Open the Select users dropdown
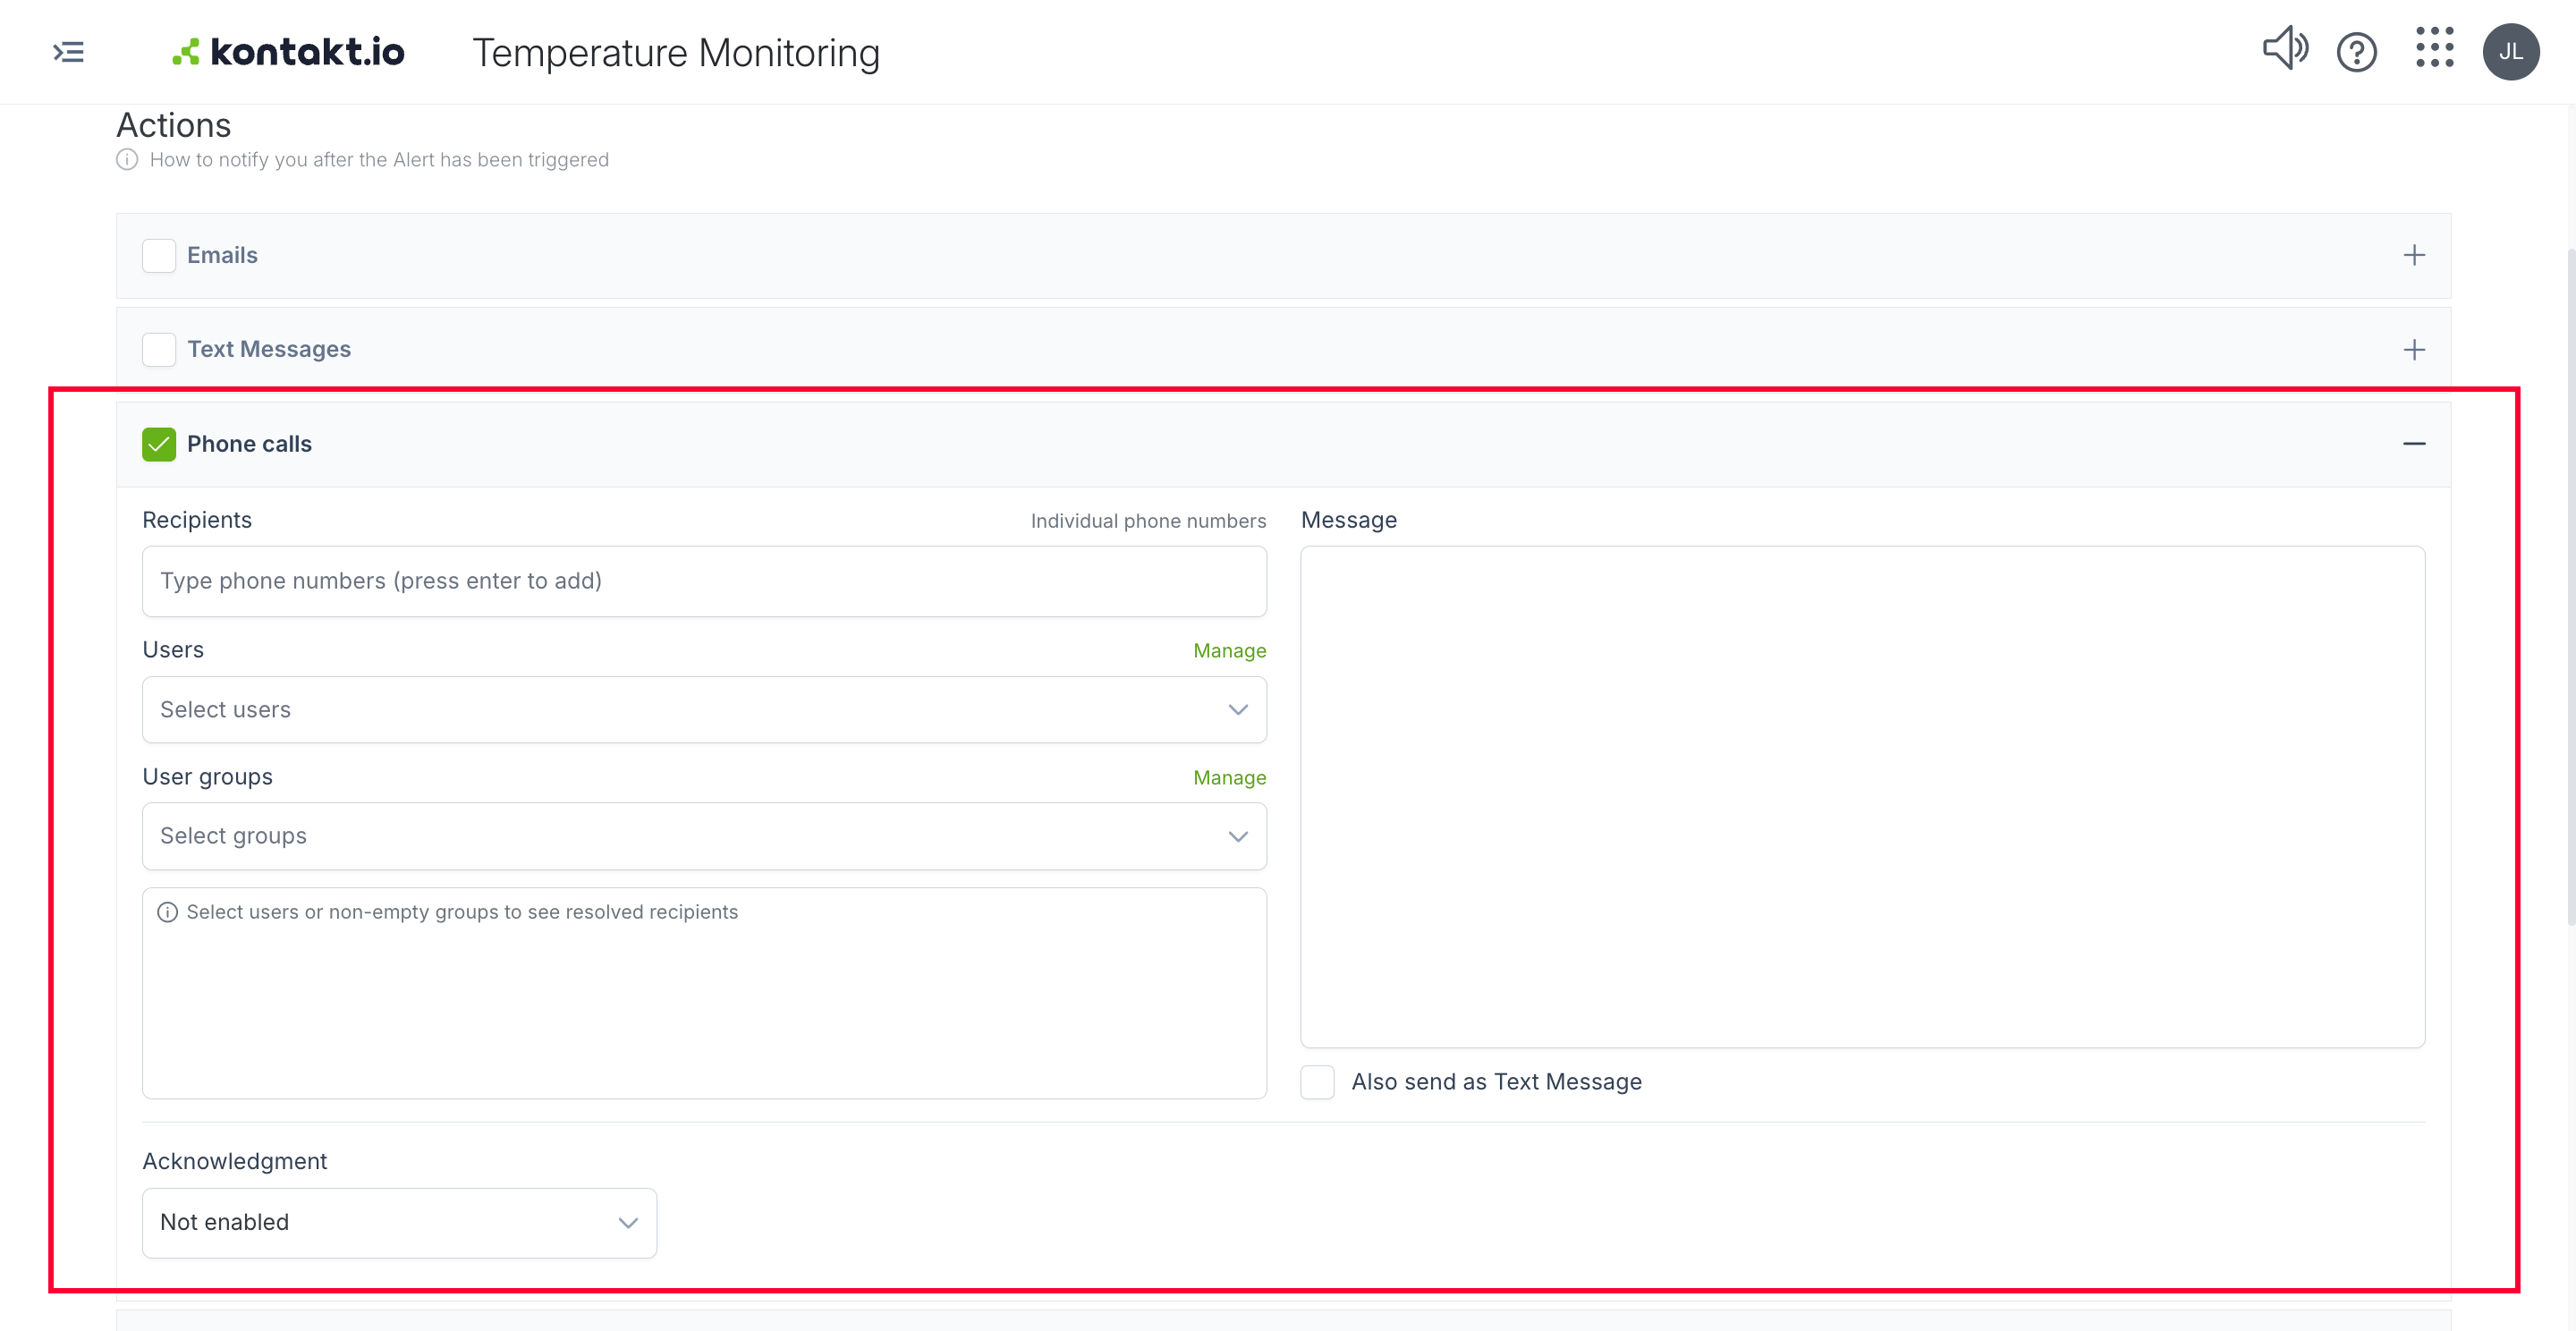Viewport: 2576px width, 1331px height. pyautogui.click(x=704, y=710)
